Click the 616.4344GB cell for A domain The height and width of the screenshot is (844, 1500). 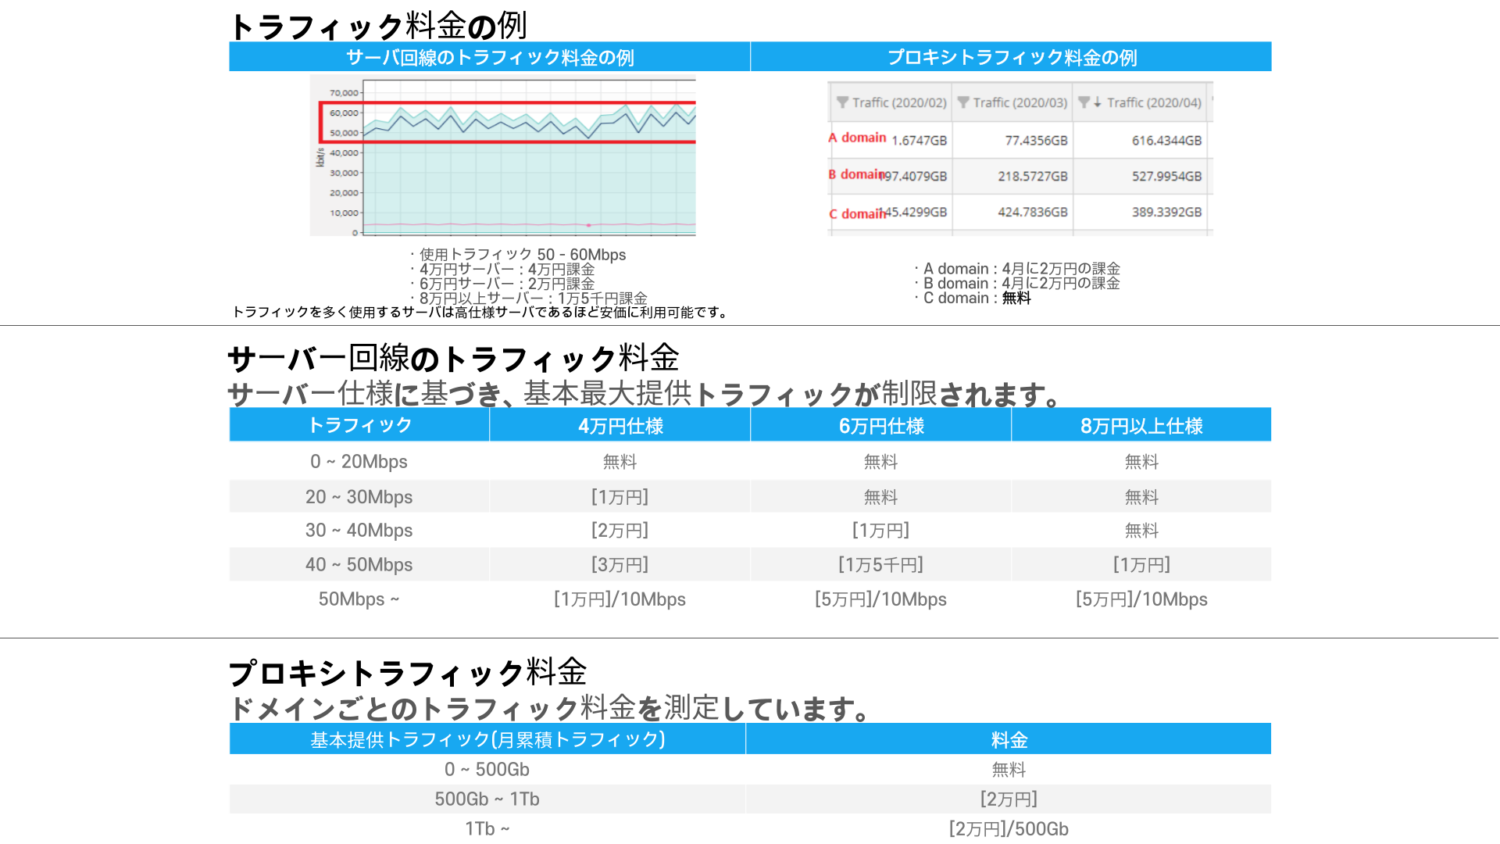[1166, 141]
